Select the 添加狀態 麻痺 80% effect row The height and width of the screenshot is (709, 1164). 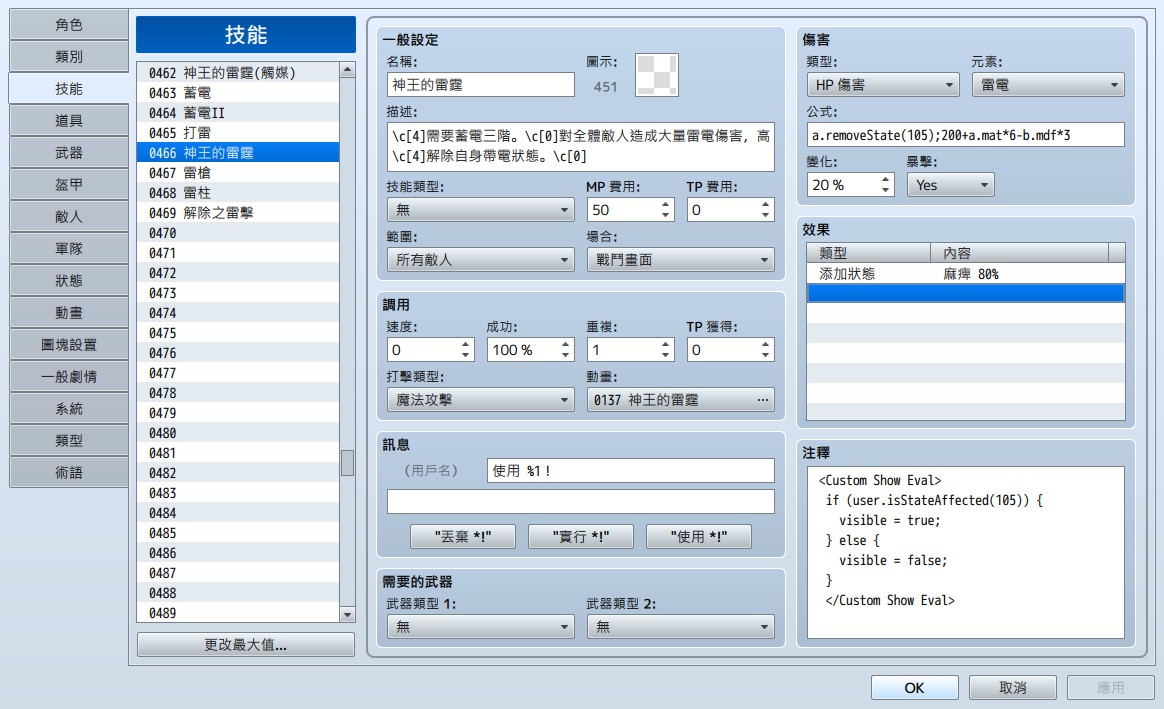tap(965, 274)
